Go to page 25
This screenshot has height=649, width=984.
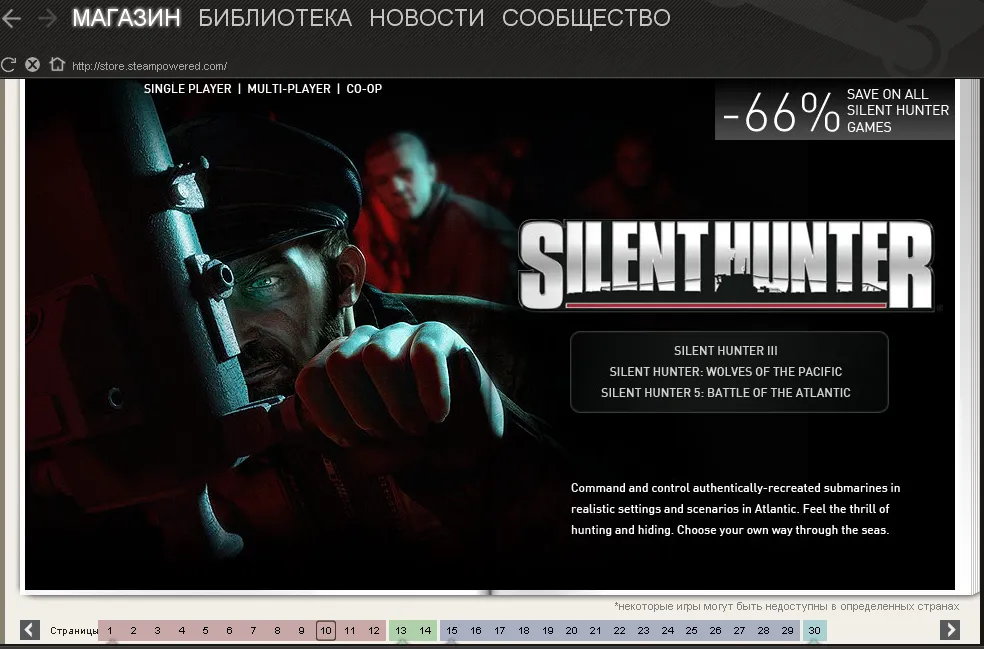692,630
